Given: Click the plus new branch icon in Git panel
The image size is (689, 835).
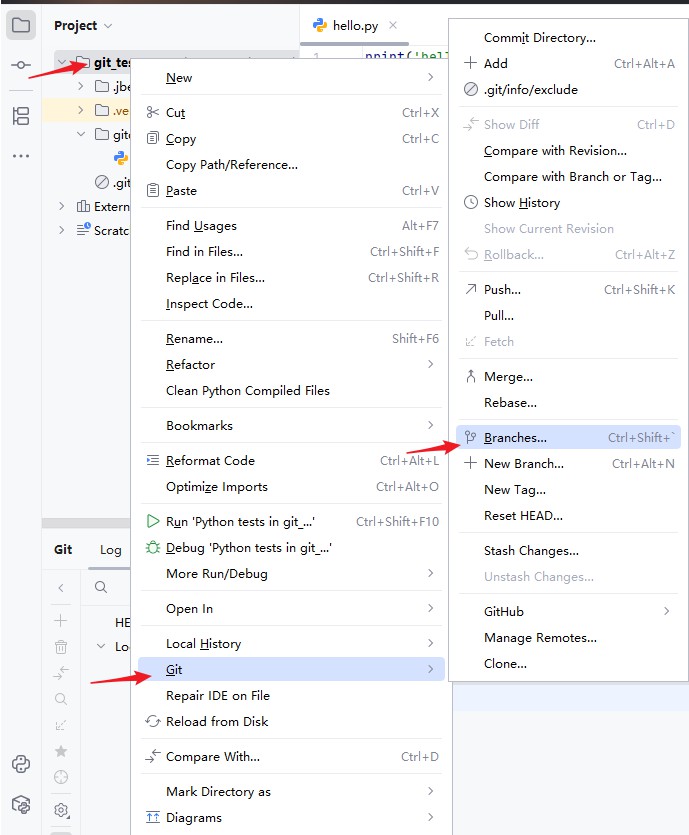Looking at the screenshot, I should coord(61,621).
